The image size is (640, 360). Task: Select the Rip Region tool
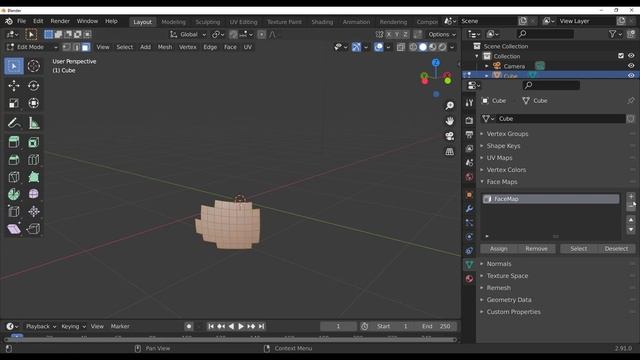point(33,229)
